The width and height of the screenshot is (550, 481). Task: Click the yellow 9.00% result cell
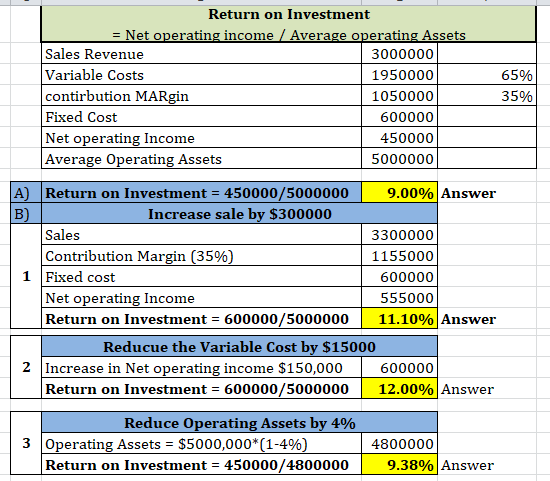pos(400,192)
